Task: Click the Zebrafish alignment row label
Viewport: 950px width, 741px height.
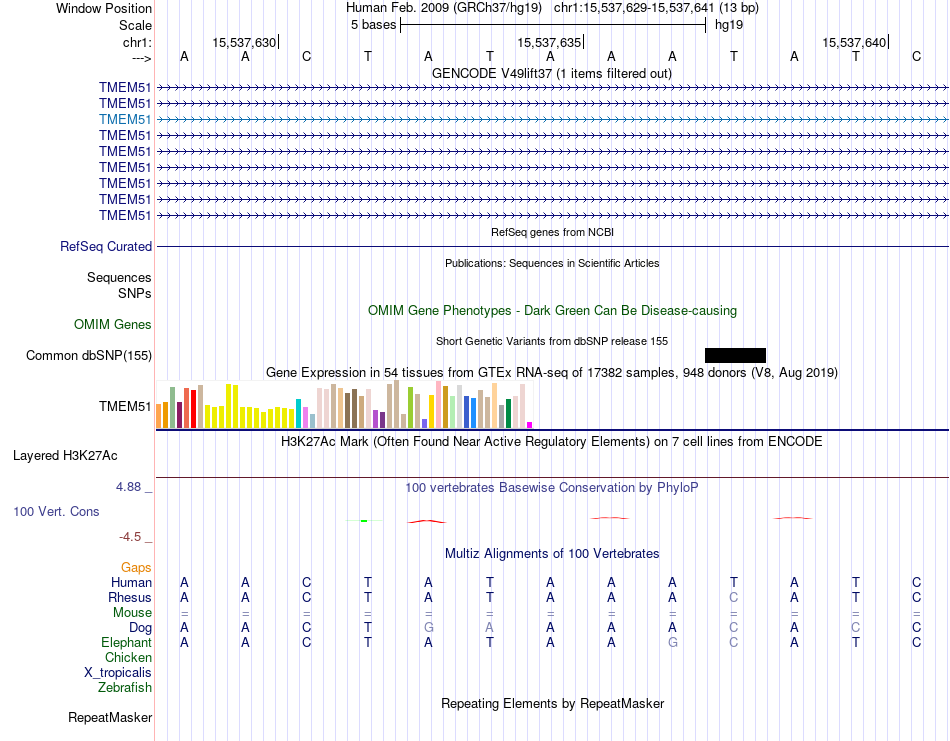Action: pos(125,688)
